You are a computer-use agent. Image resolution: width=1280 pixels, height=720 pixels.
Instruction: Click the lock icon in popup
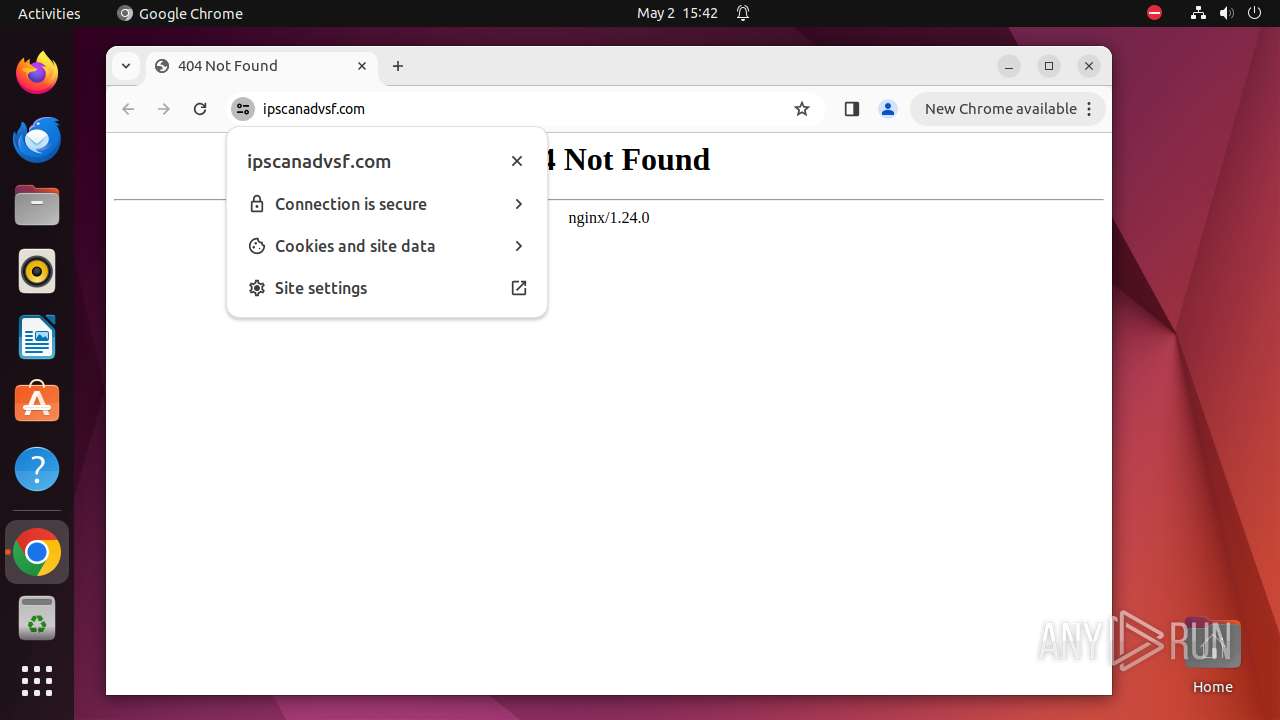pos(257,204)
